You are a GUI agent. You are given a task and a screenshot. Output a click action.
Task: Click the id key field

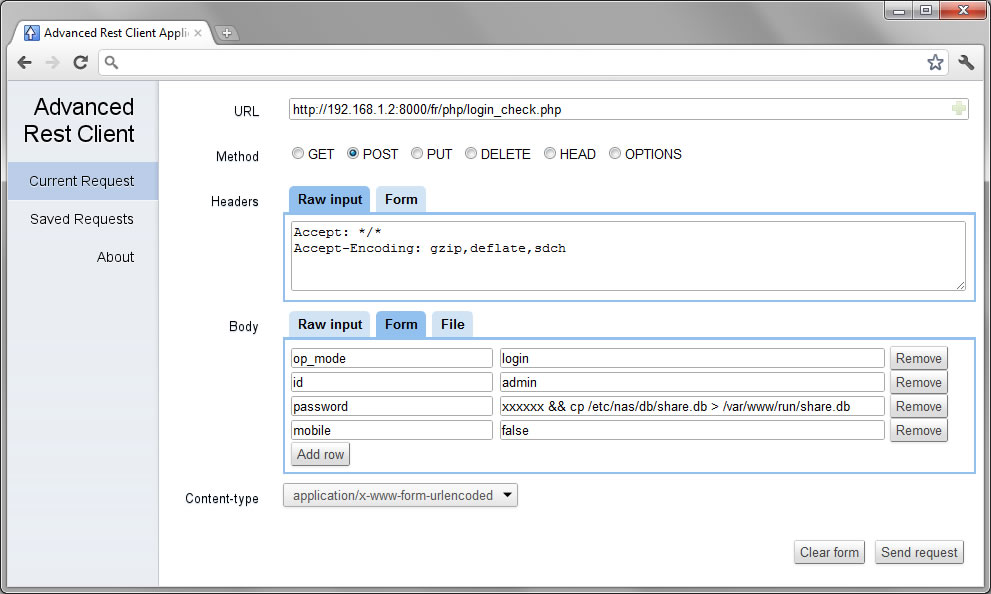coord(392,382)
